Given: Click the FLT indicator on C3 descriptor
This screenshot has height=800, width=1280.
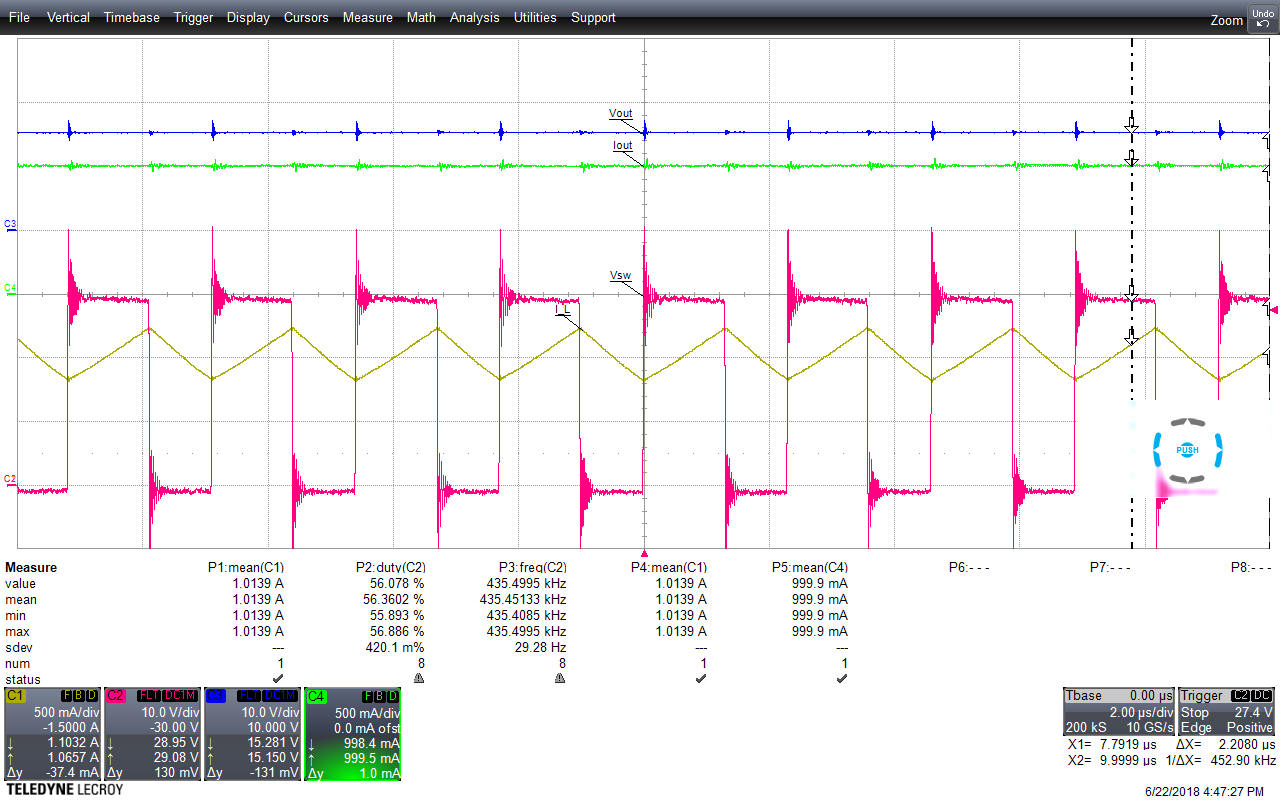Looking at the screenshot, I should 247,695.
